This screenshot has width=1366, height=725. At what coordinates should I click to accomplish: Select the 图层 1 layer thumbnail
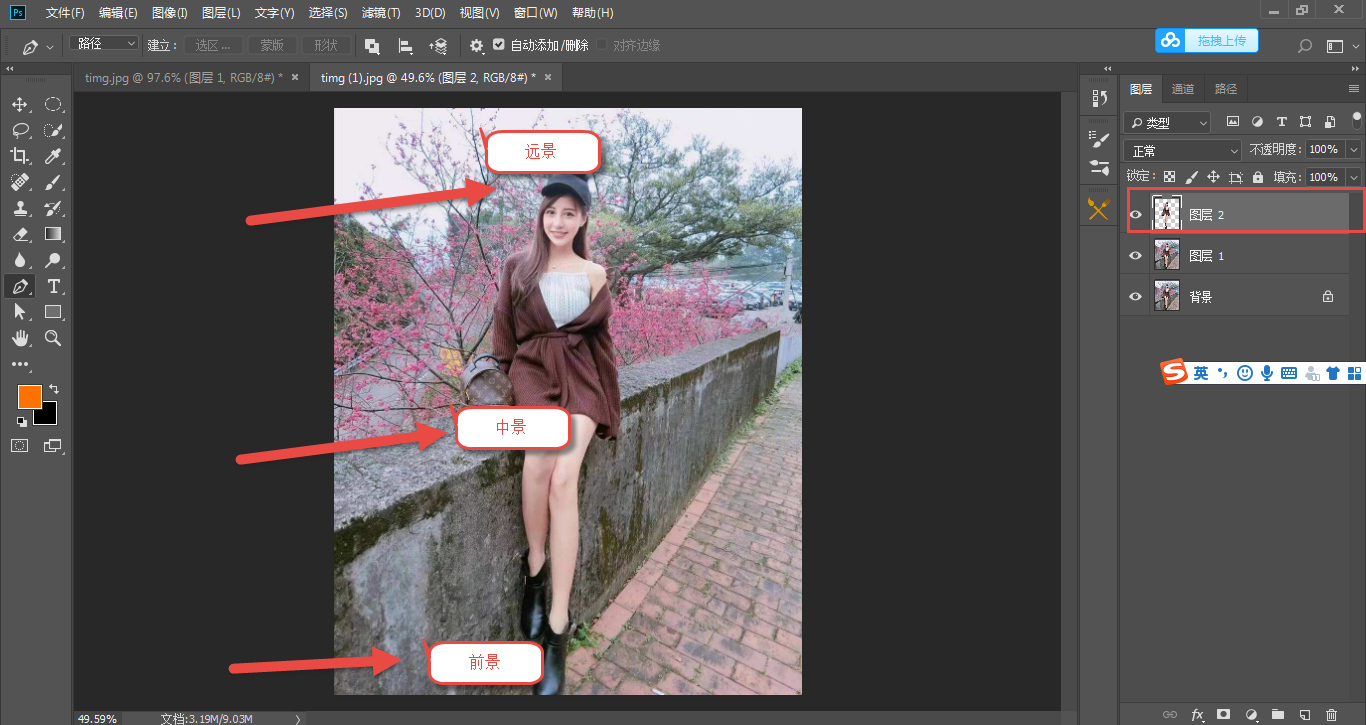tap(1167, 256)
